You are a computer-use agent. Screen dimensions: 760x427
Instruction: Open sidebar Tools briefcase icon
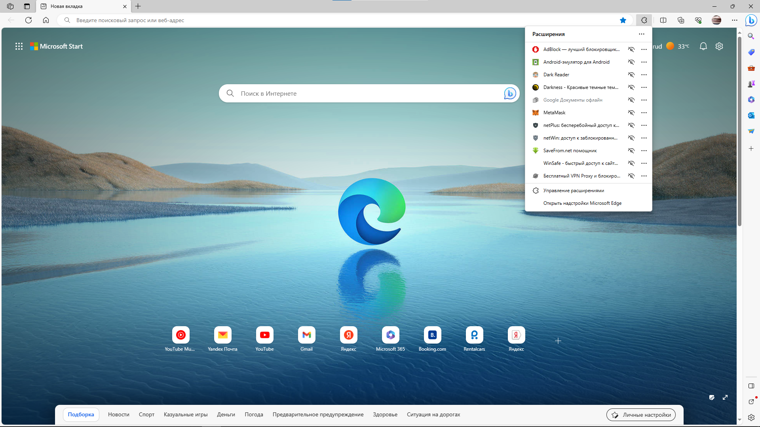tap(751, 68)
